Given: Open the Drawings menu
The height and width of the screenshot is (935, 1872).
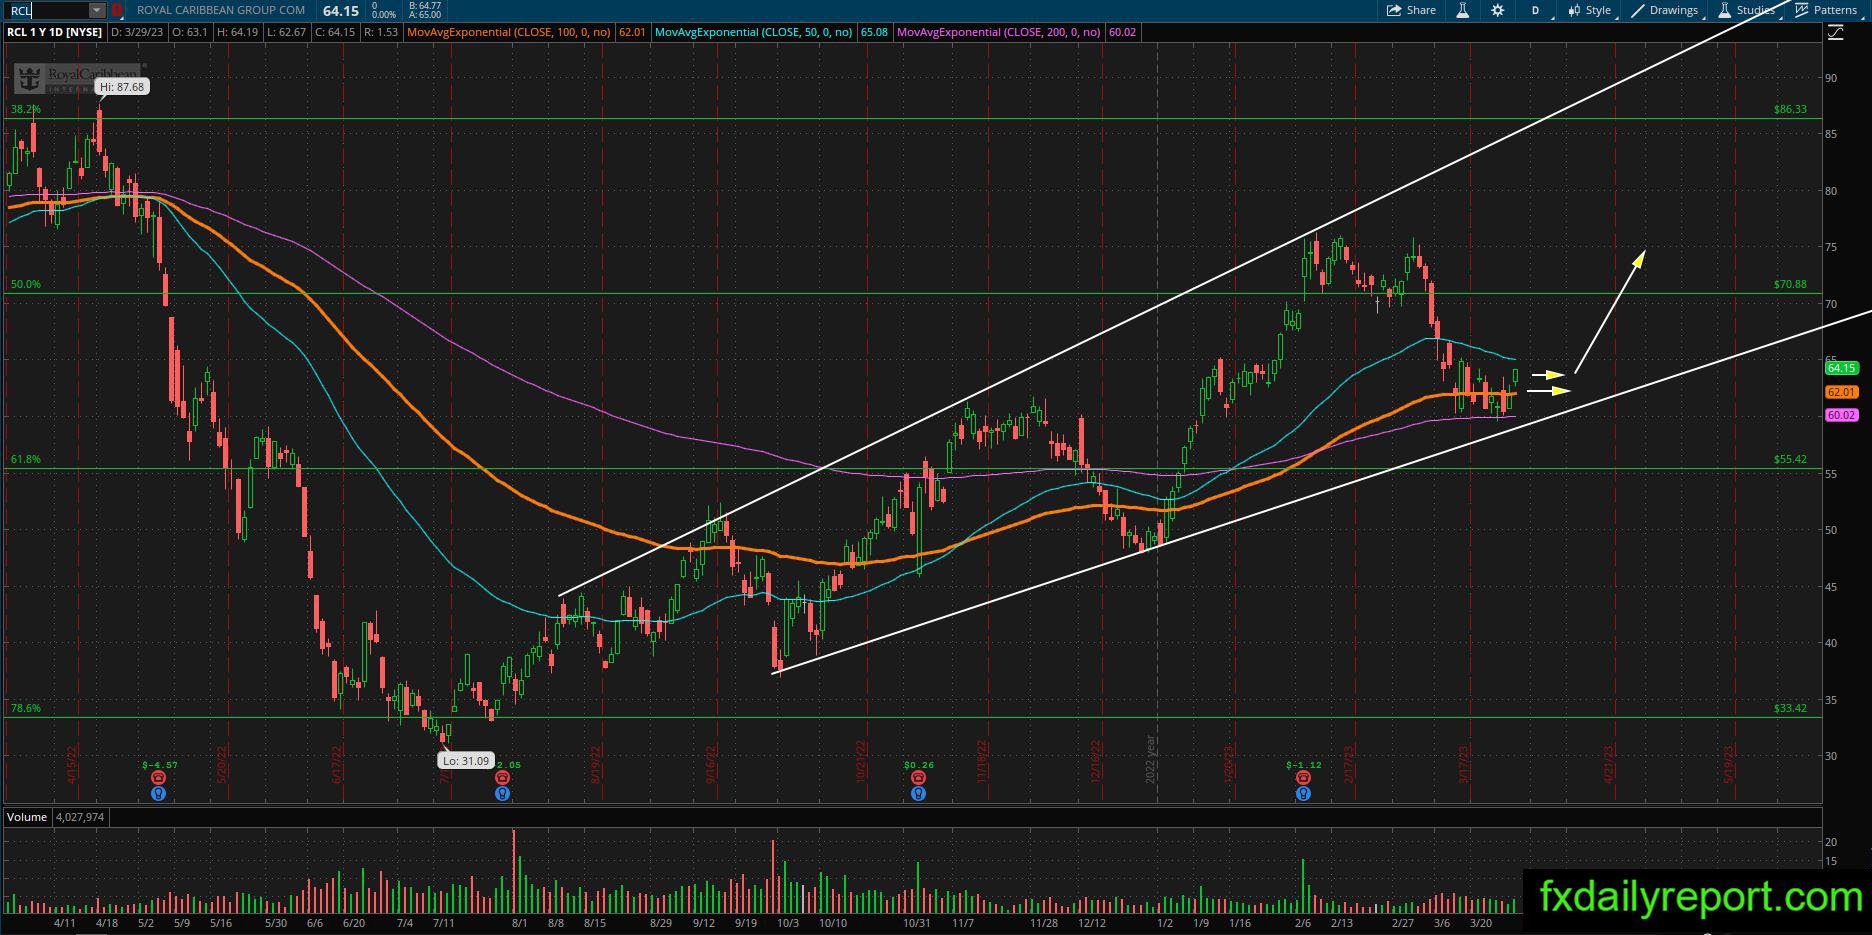Looking at the screenshot, I should click(1665, 10).
